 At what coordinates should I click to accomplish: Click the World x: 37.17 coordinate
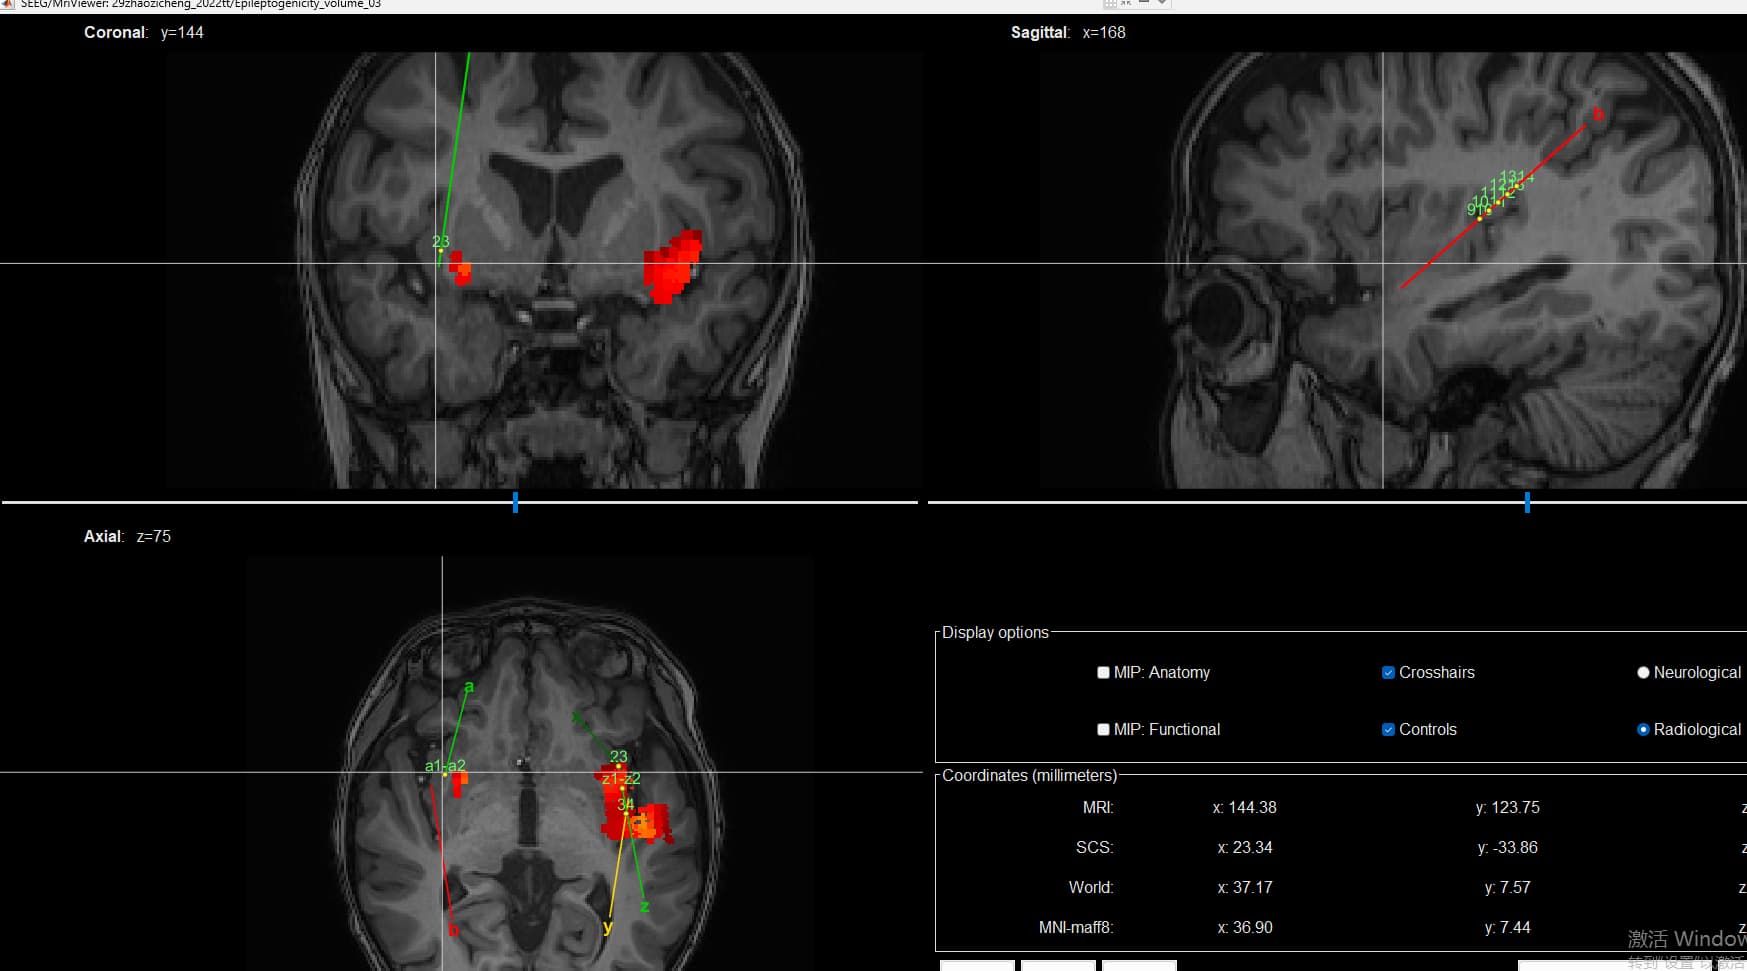[x=1244, y=888]
